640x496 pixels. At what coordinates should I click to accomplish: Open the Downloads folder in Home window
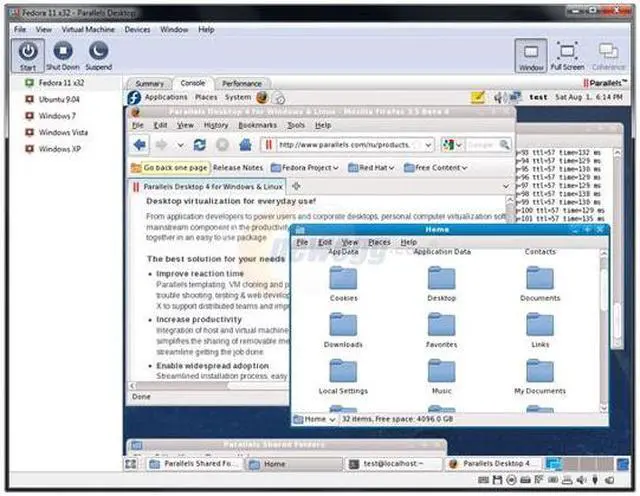click(343, 331)
